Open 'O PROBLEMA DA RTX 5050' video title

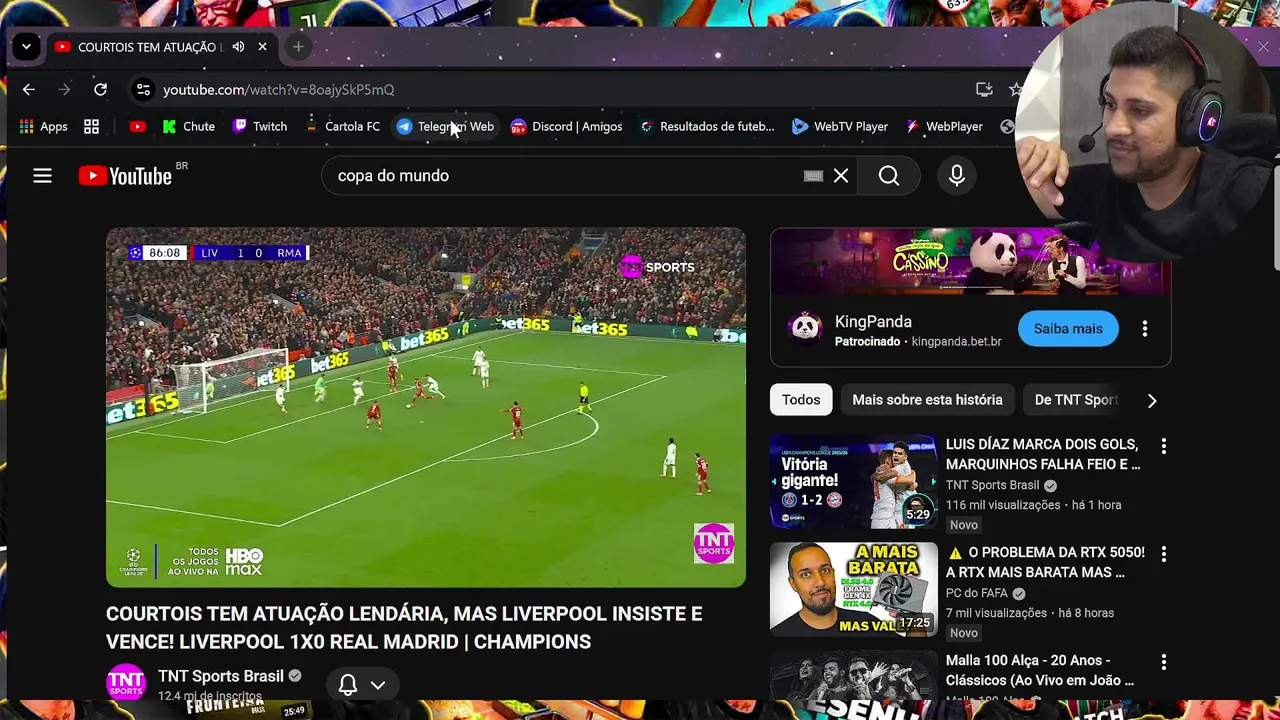click(1045, 562)
